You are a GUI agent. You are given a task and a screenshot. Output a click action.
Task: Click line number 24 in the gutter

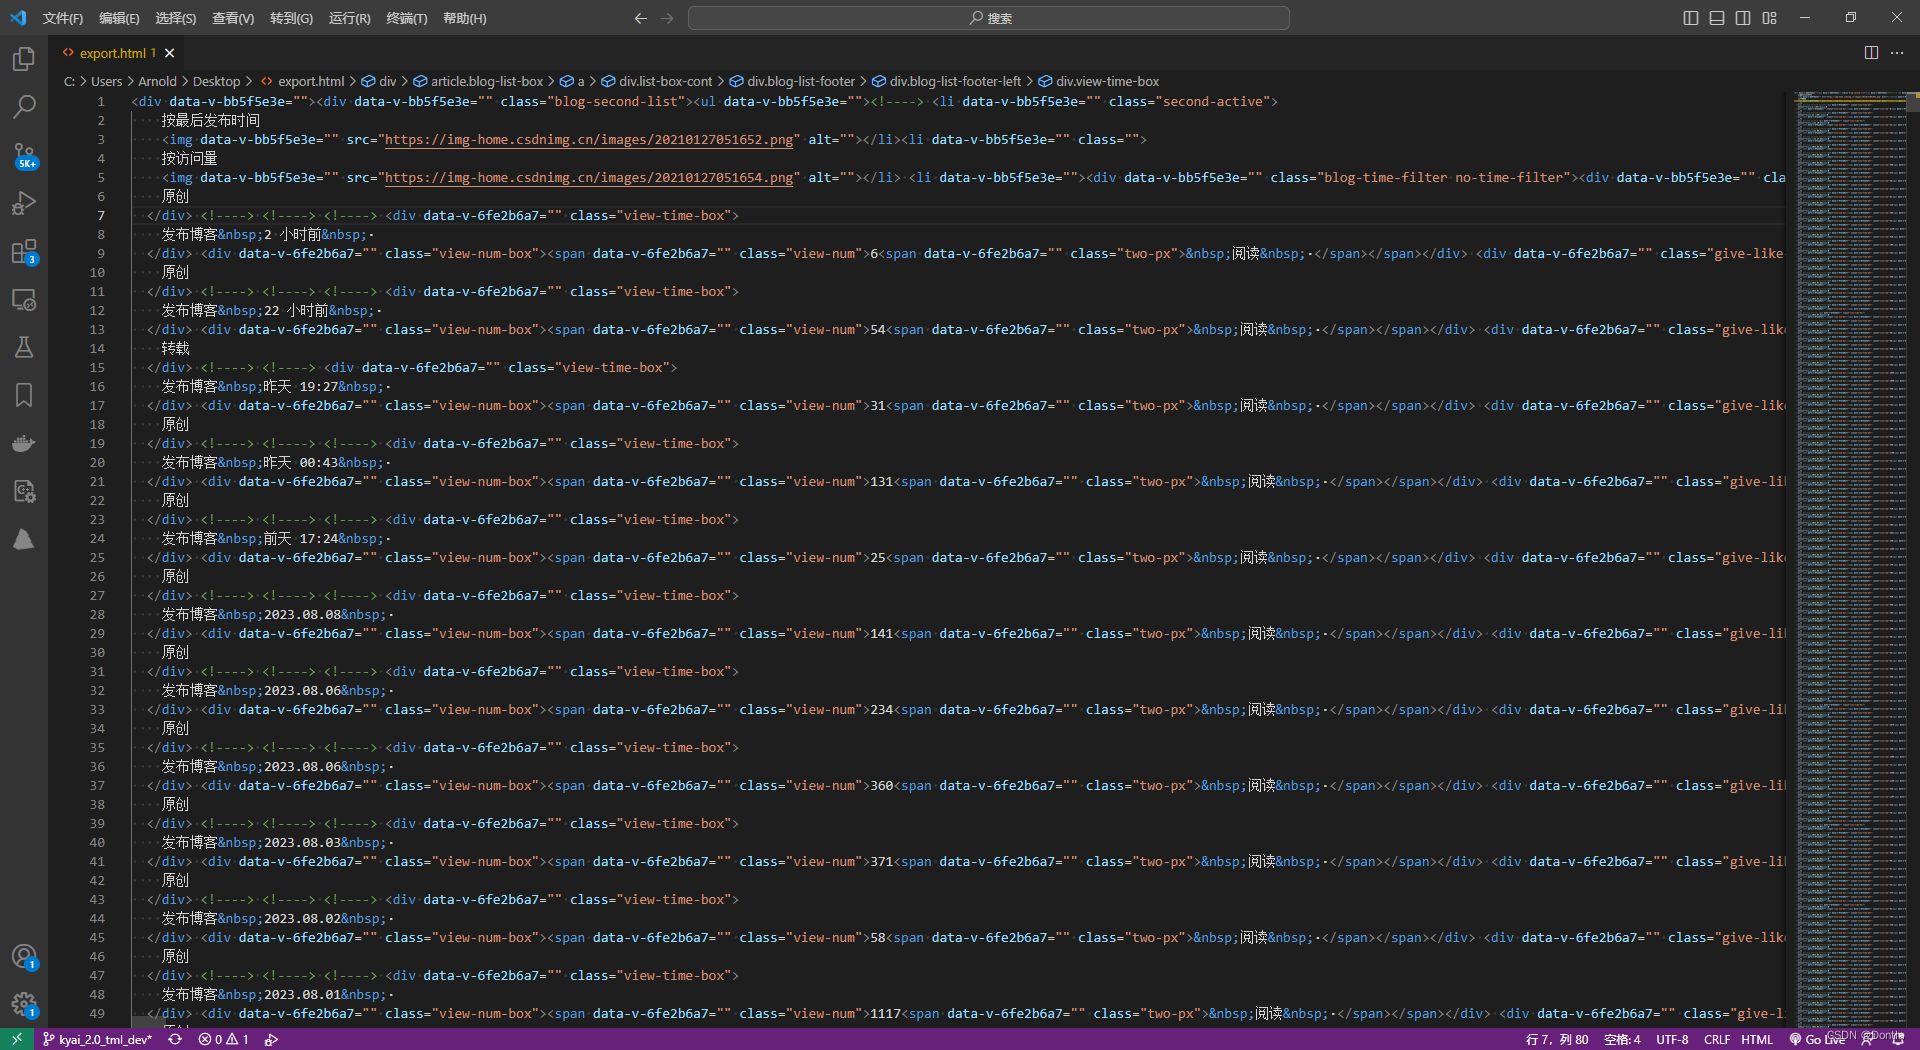tap(97, 539)
